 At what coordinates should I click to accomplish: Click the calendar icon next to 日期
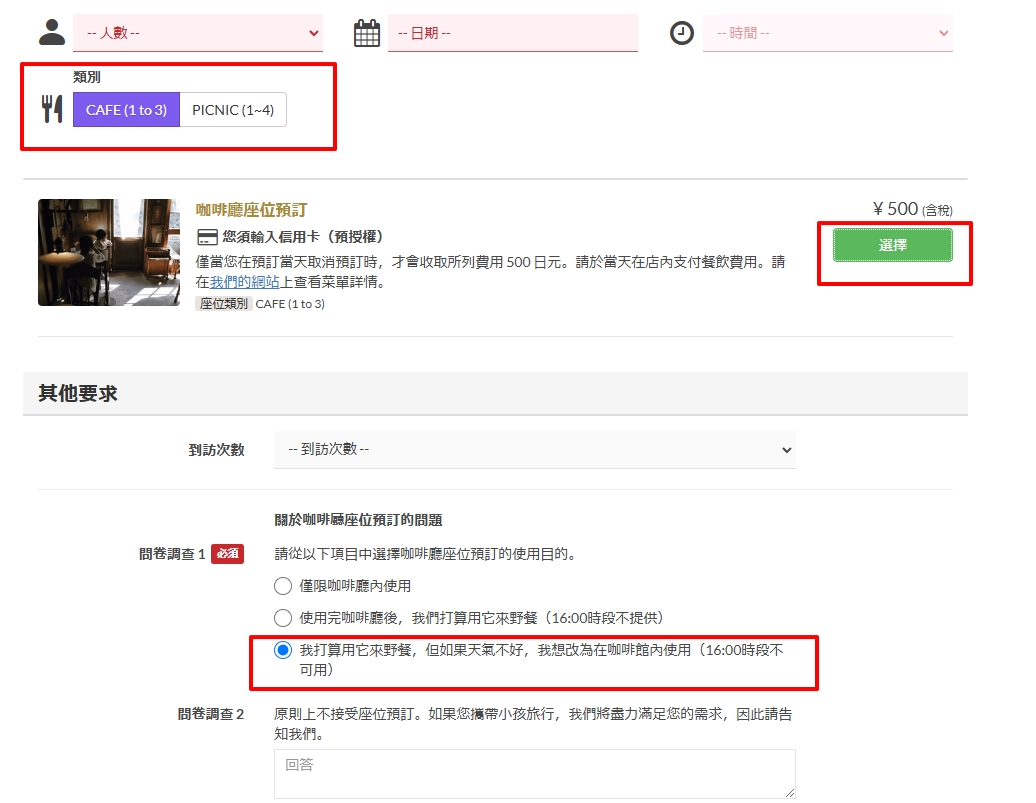tap(367, 33)
